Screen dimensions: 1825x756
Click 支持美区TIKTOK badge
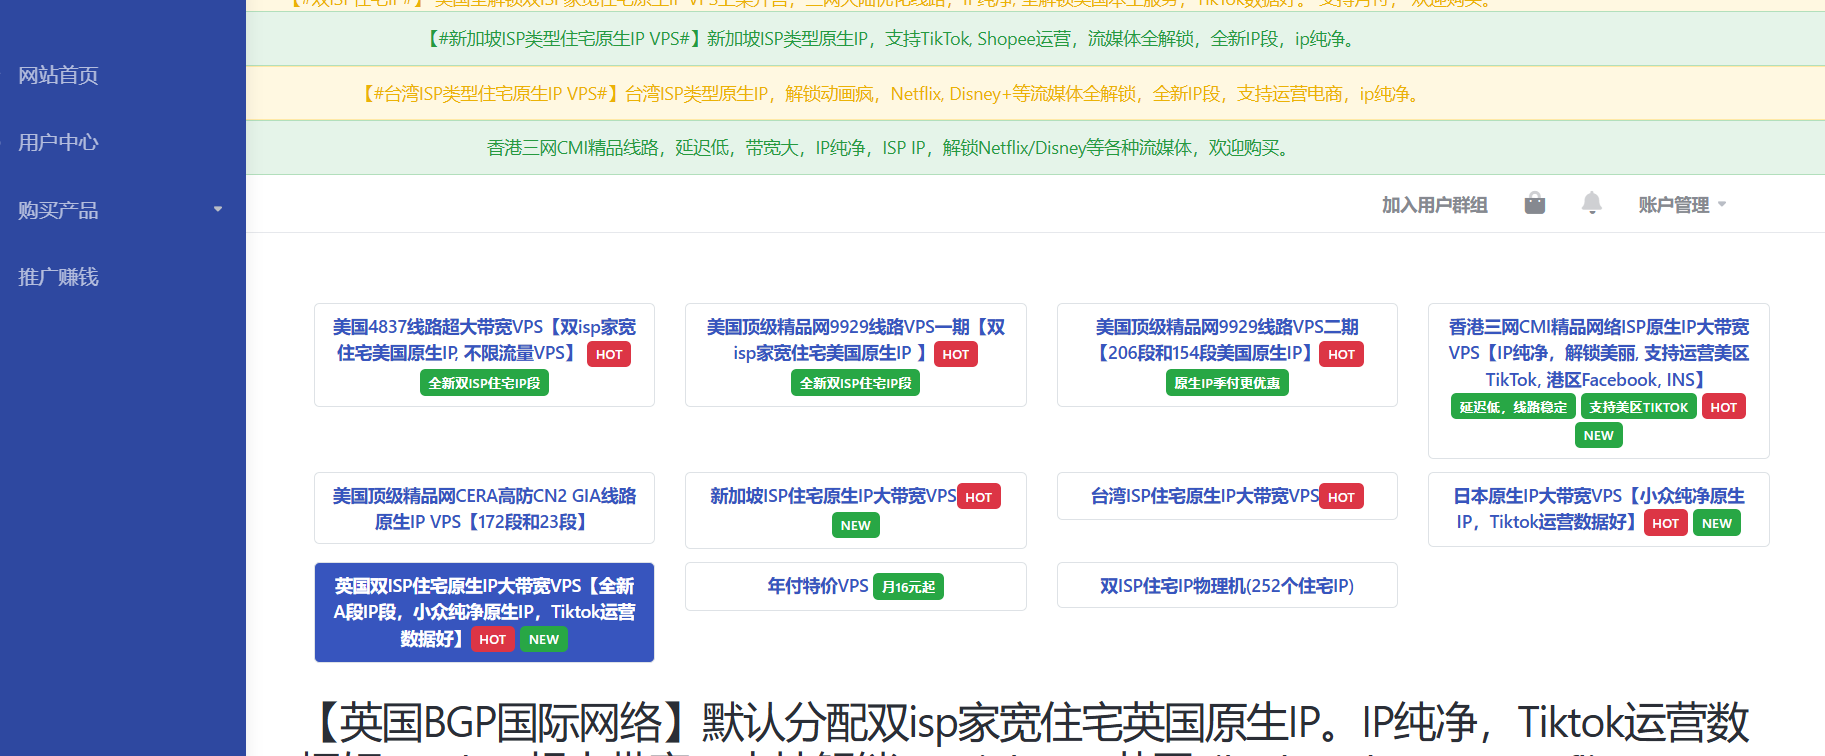(x=1638, y=407)
